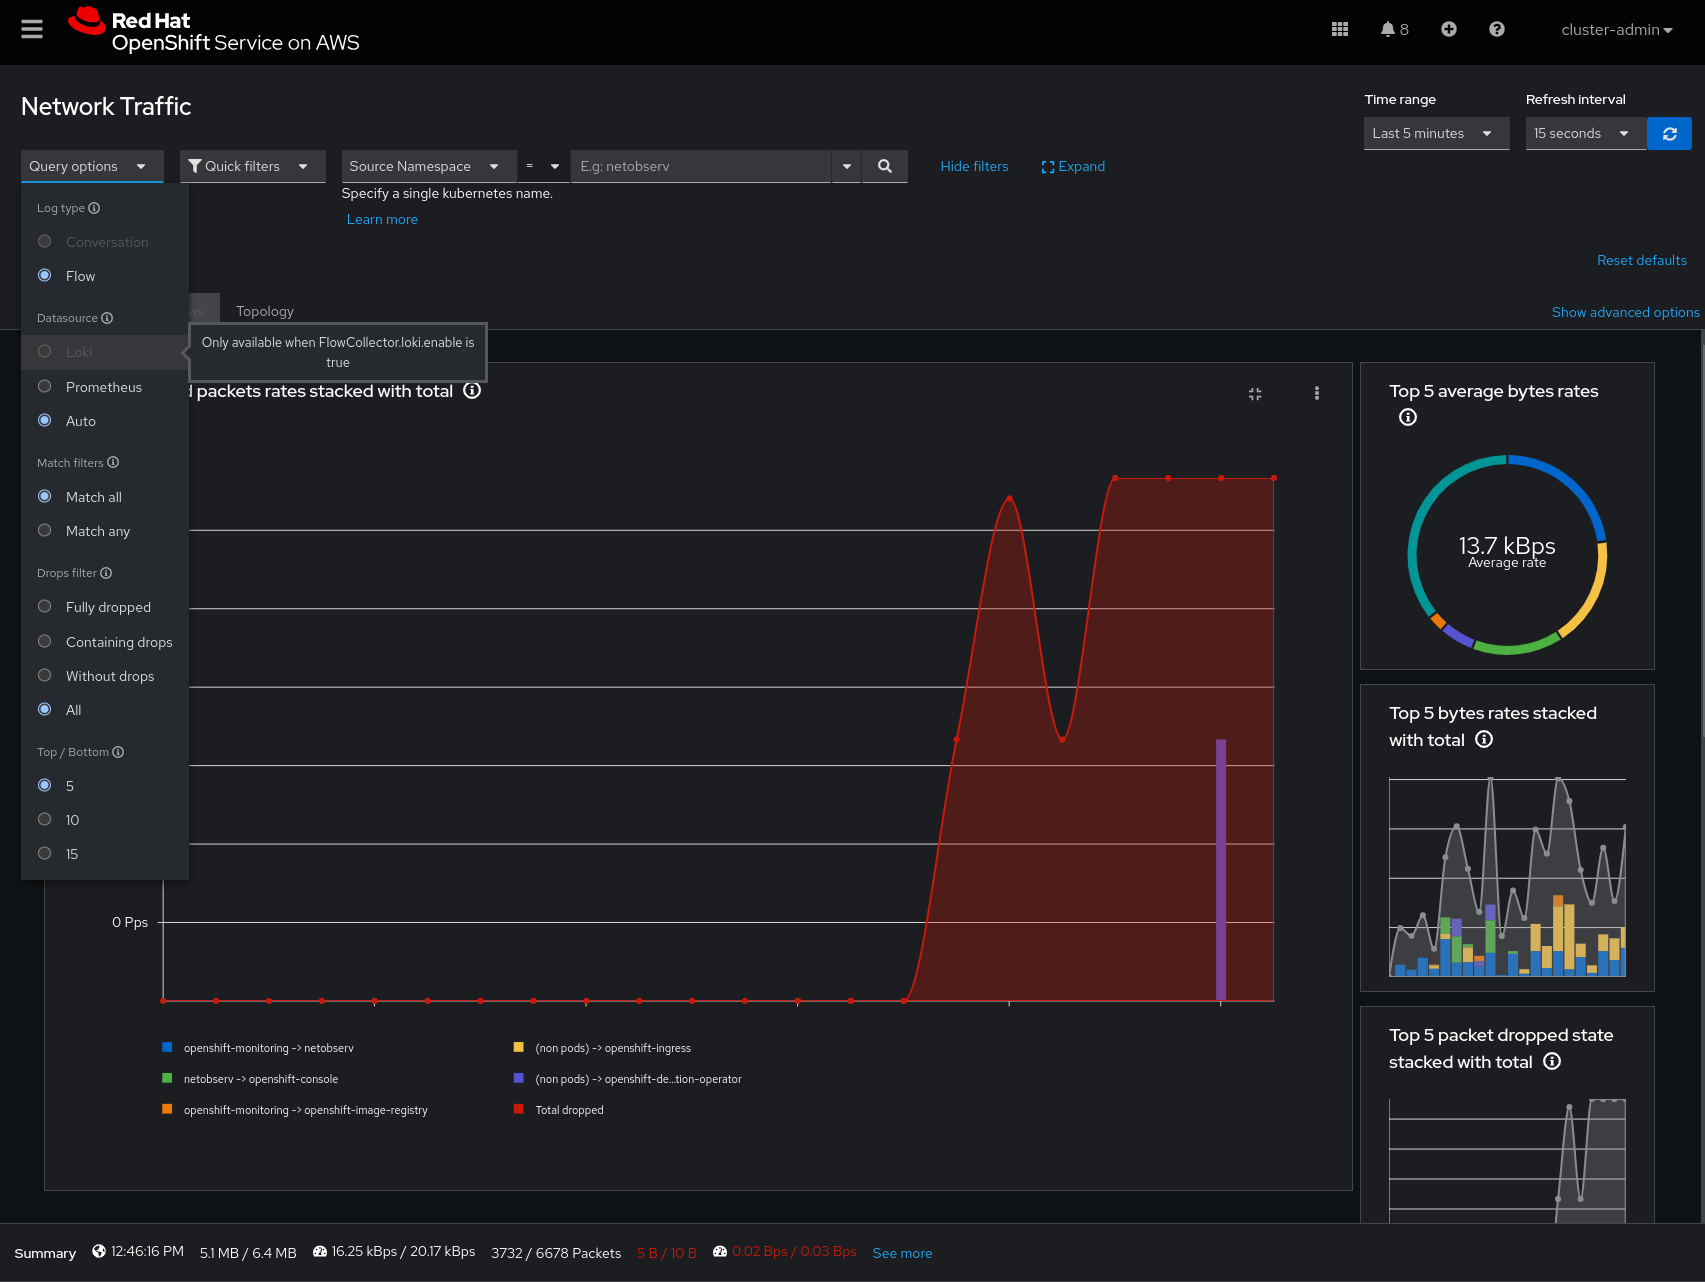Click Show advanced options link
The height and width of the screenshot is (1282, 1705).
(x=1625, y=312)
